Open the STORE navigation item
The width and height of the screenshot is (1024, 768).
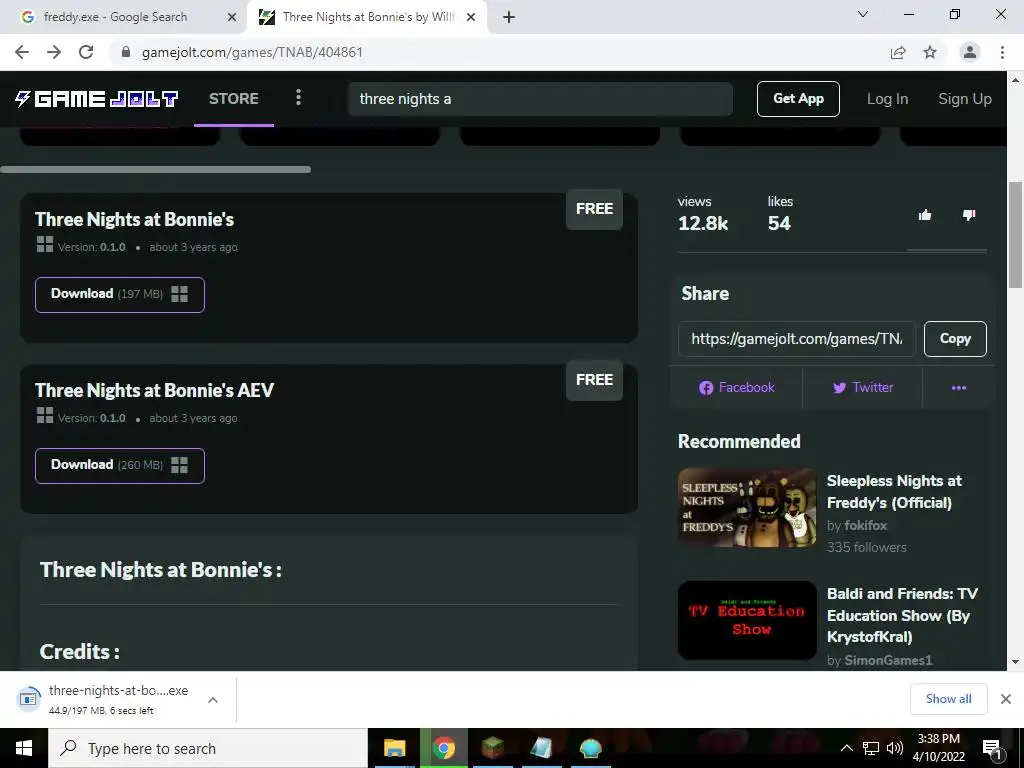234,99
